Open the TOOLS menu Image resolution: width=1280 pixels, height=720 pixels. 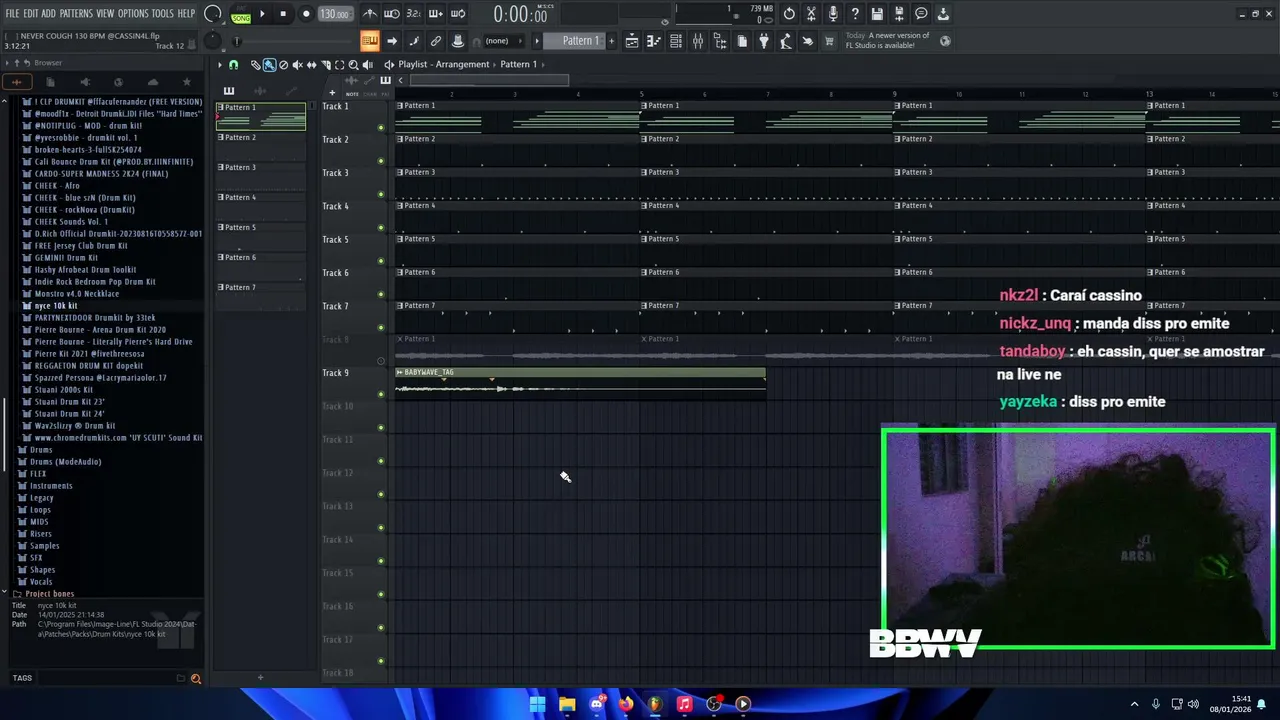coord(162,14)
